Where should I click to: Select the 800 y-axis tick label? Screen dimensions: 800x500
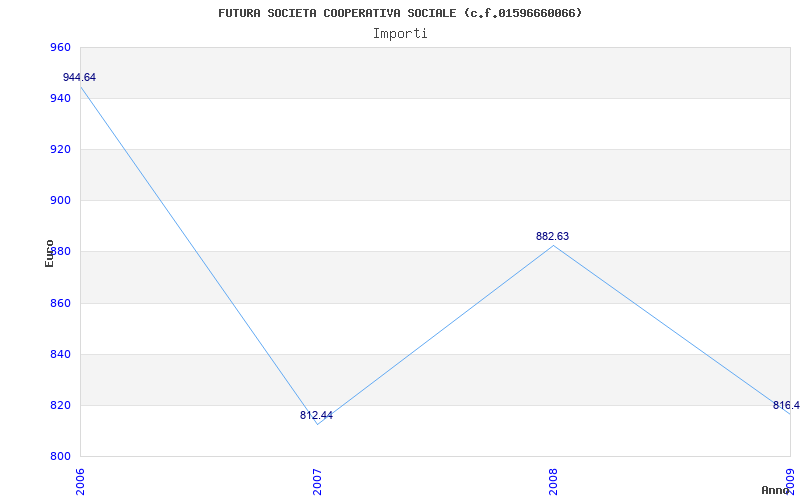point(60,457)
